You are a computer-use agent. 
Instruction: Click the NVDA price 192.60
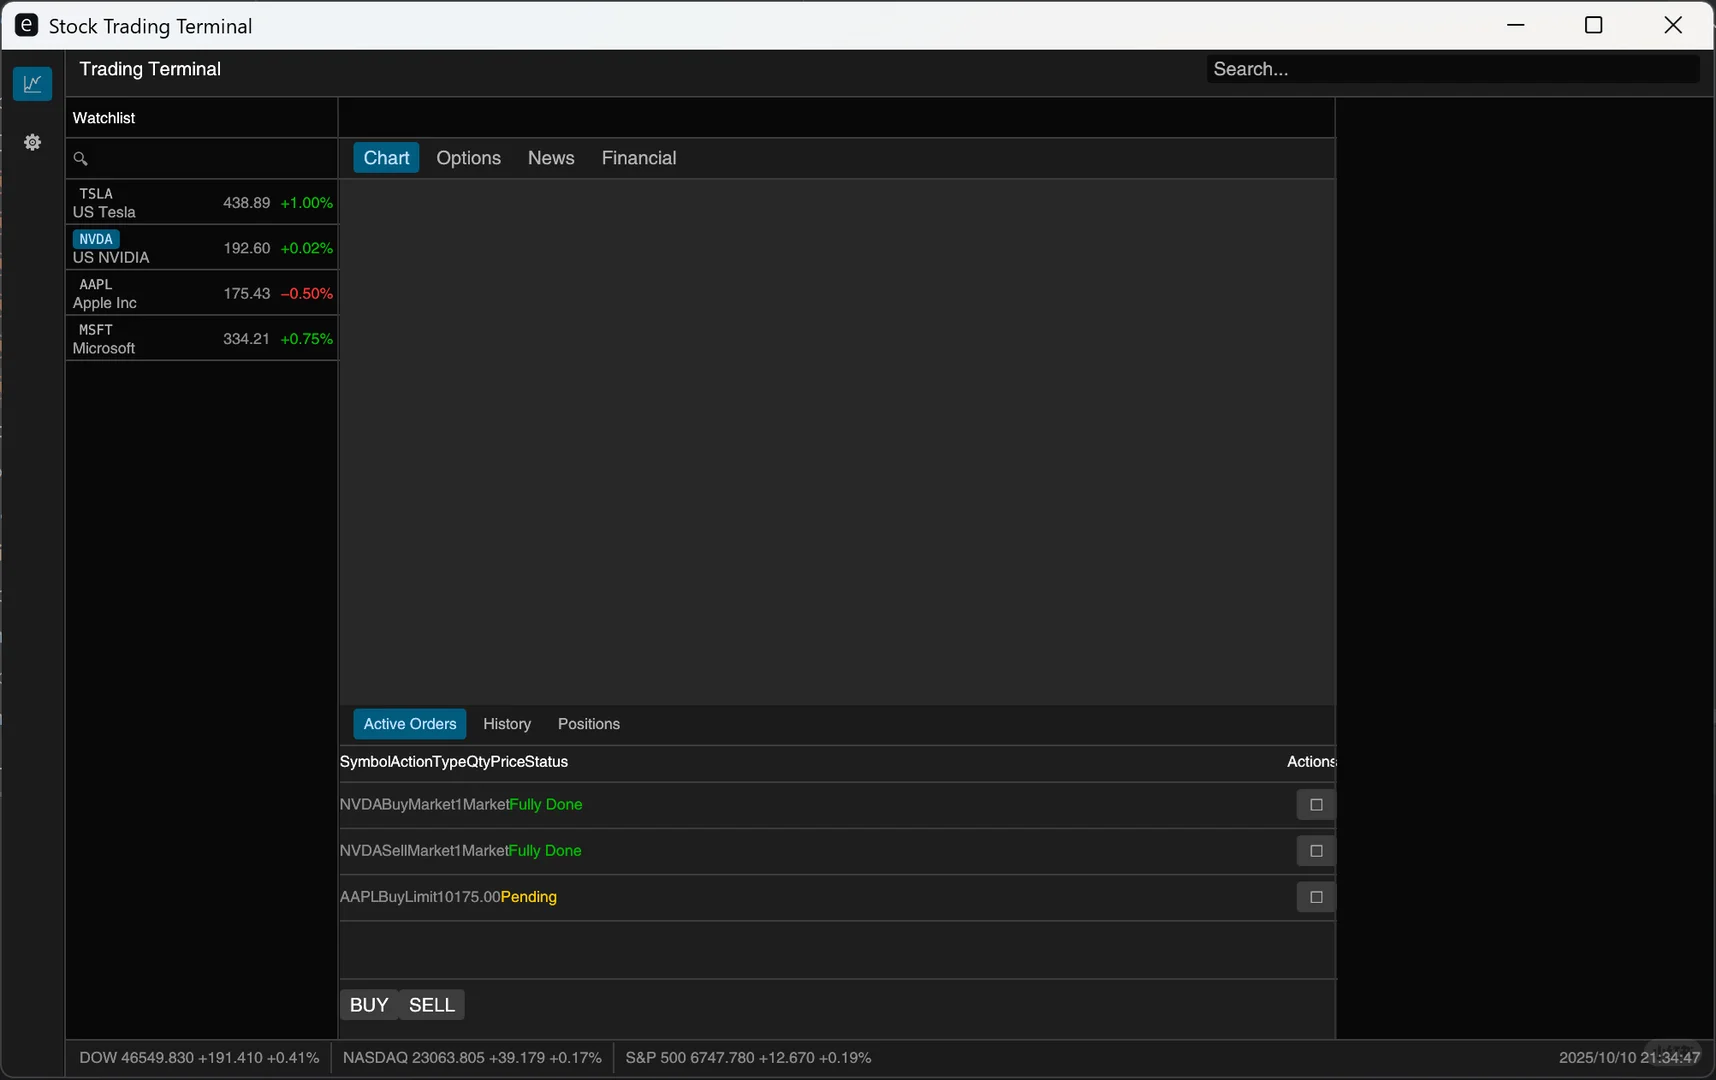point(247,248)
